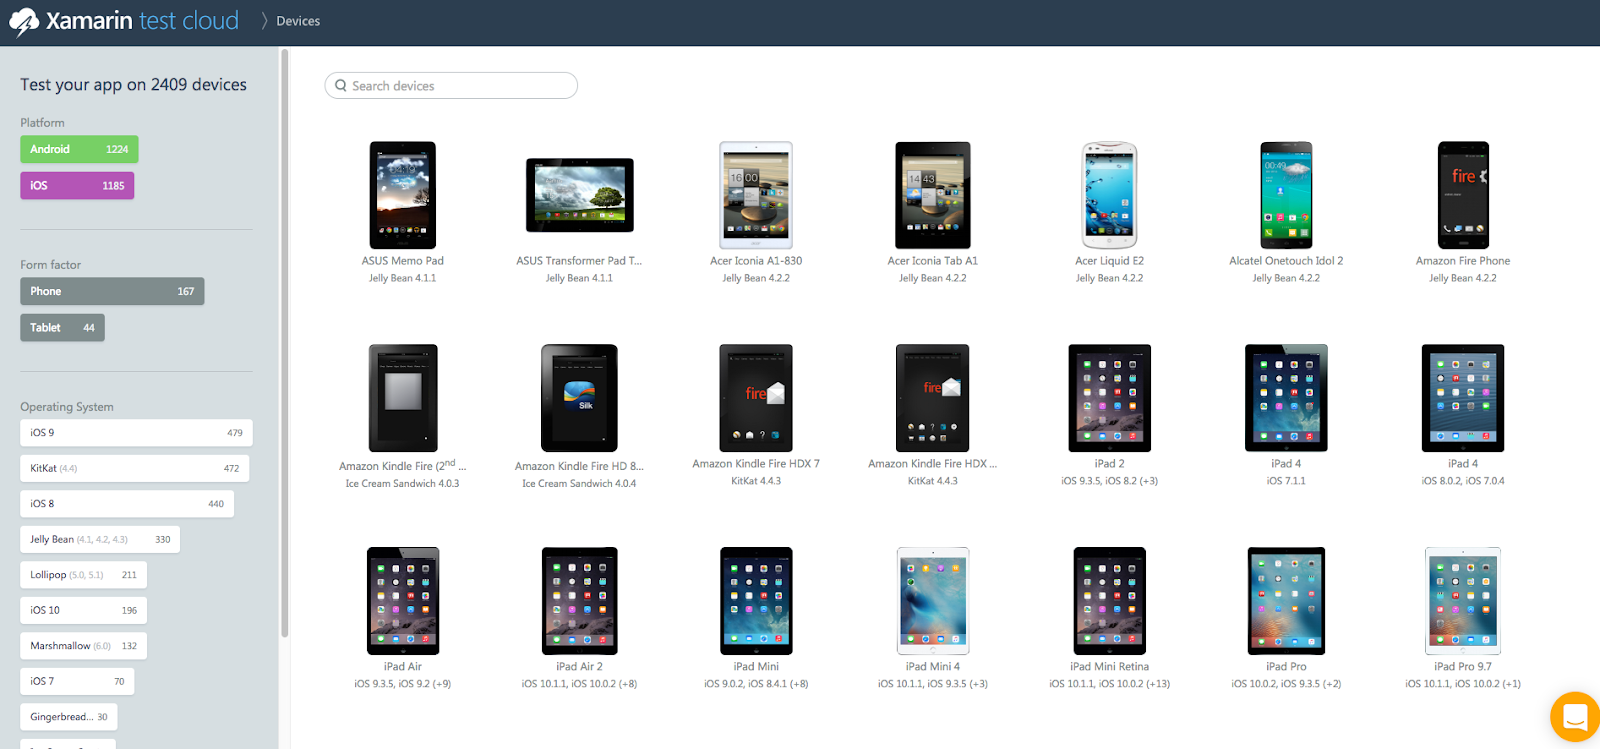This screenshot has width=1600, height=749.
Task: Toggle the Android platform filter
Action: [x=79, y=149]
